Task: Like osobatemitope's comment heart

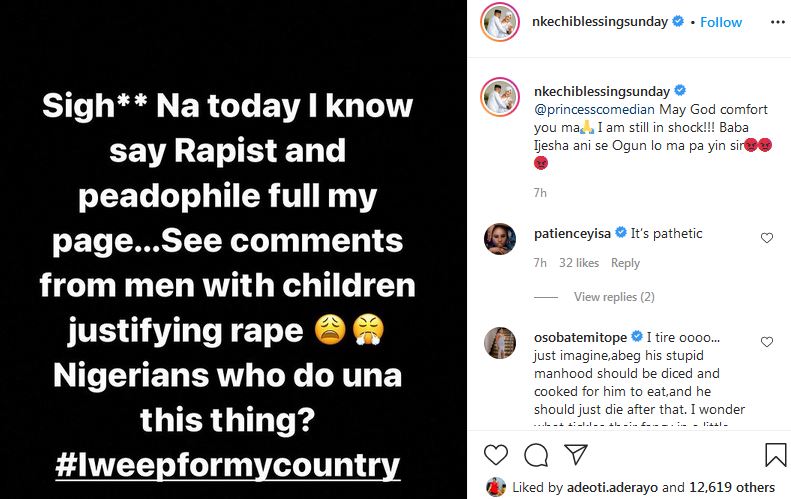Action: click(767, 342)
